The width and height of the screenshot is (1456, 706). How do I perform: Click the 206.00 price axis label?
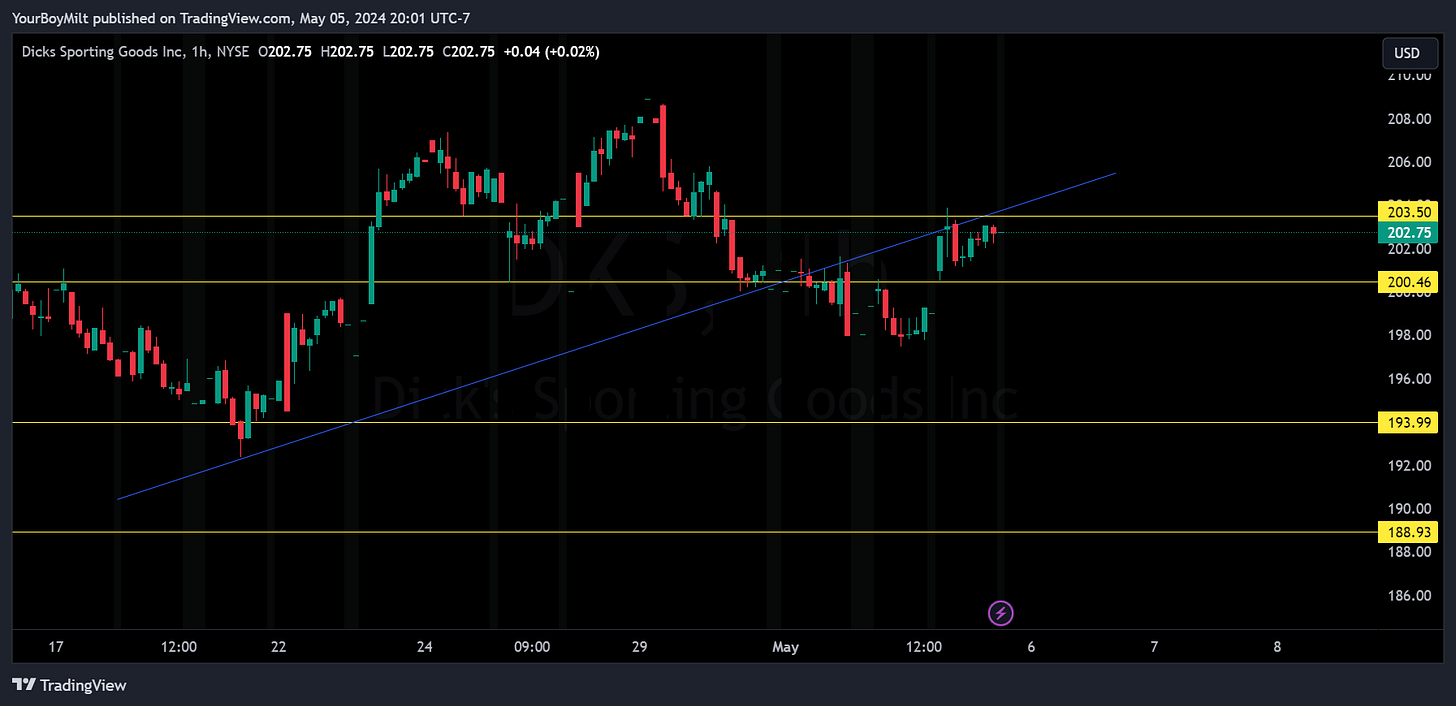click(1409, 162)
